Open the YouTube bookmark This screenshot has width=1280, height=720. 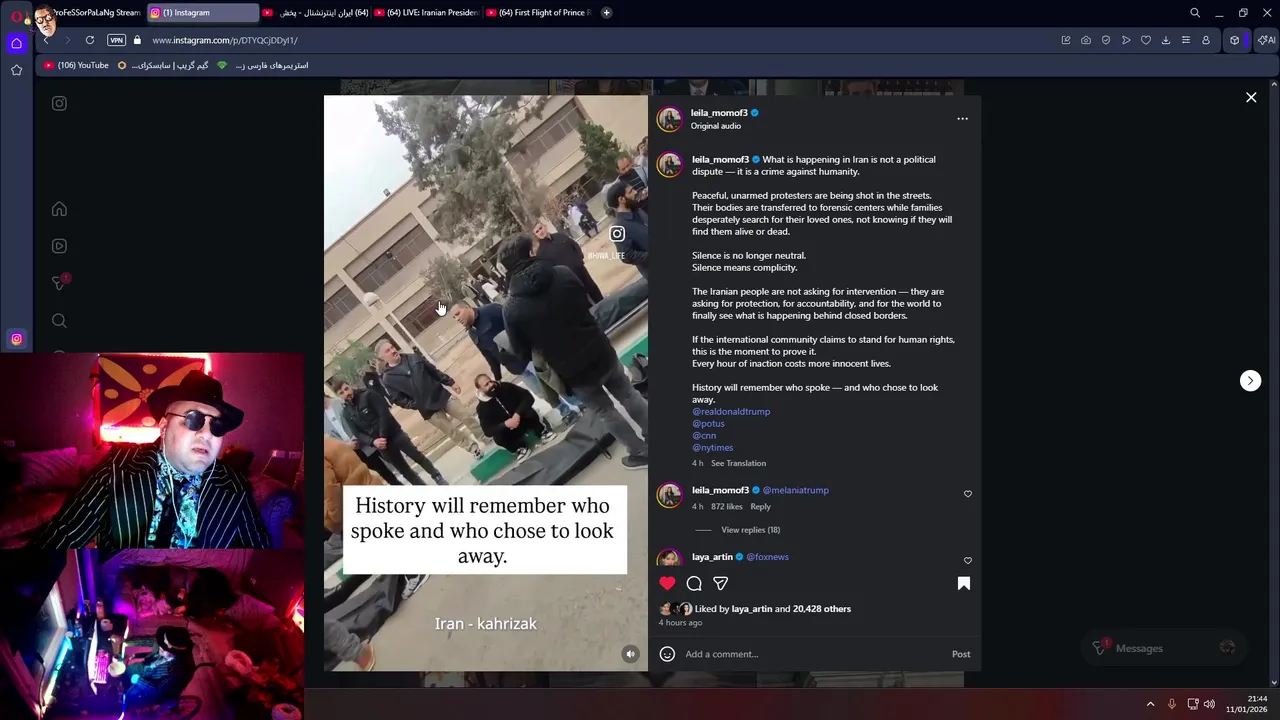tap(76, 65)
